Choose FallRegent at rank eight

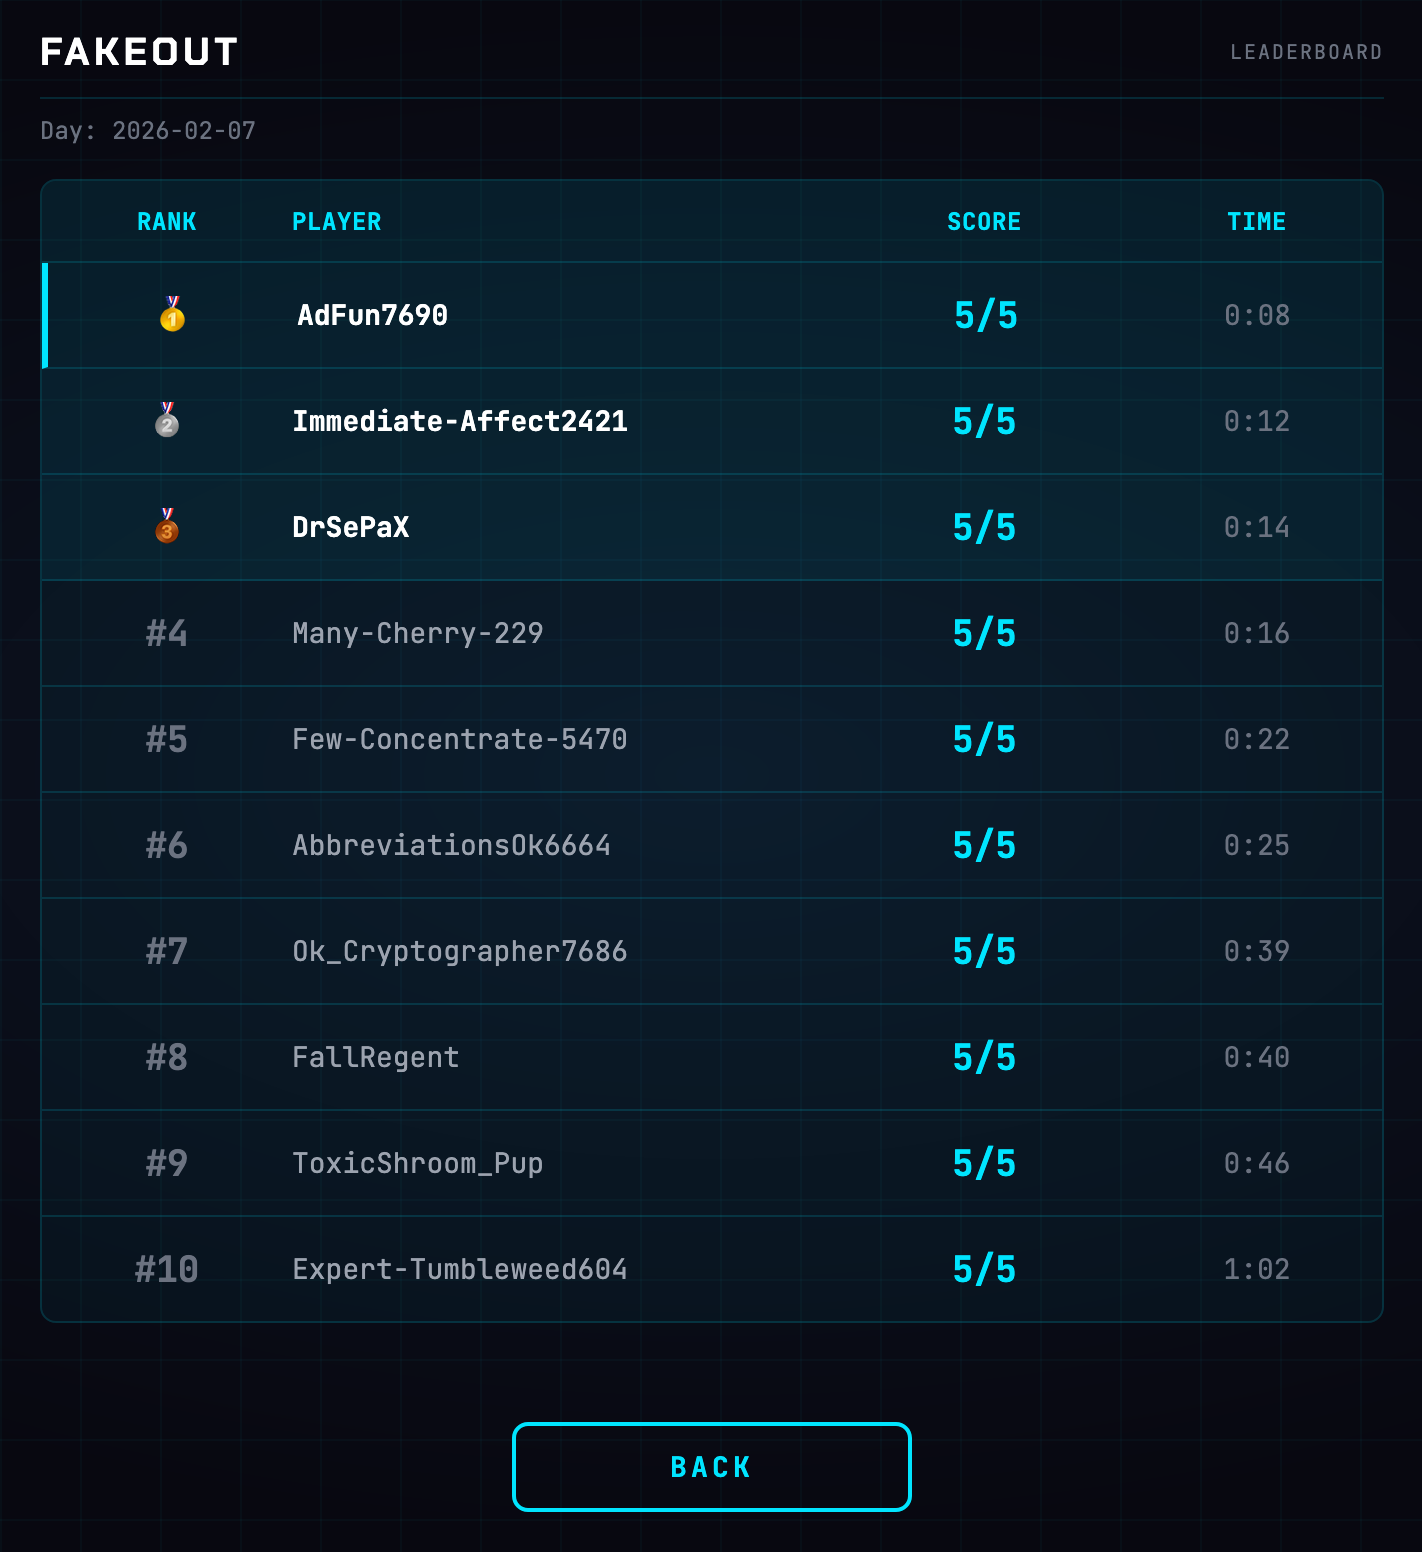click(x=376, y=1057)
